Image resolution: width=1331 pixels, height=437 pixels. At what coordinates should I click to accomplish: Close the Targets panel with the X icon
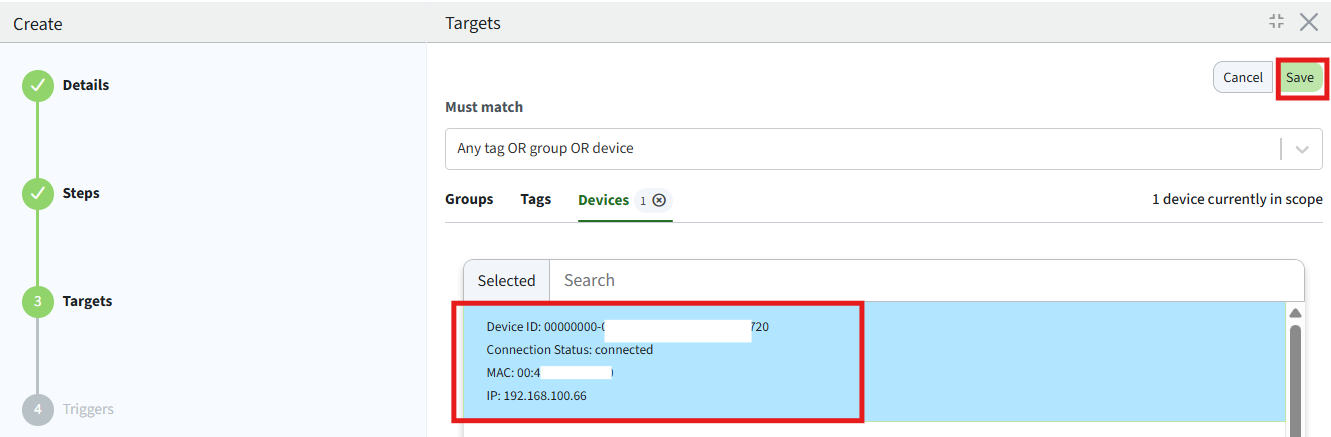click(1308, 22)
